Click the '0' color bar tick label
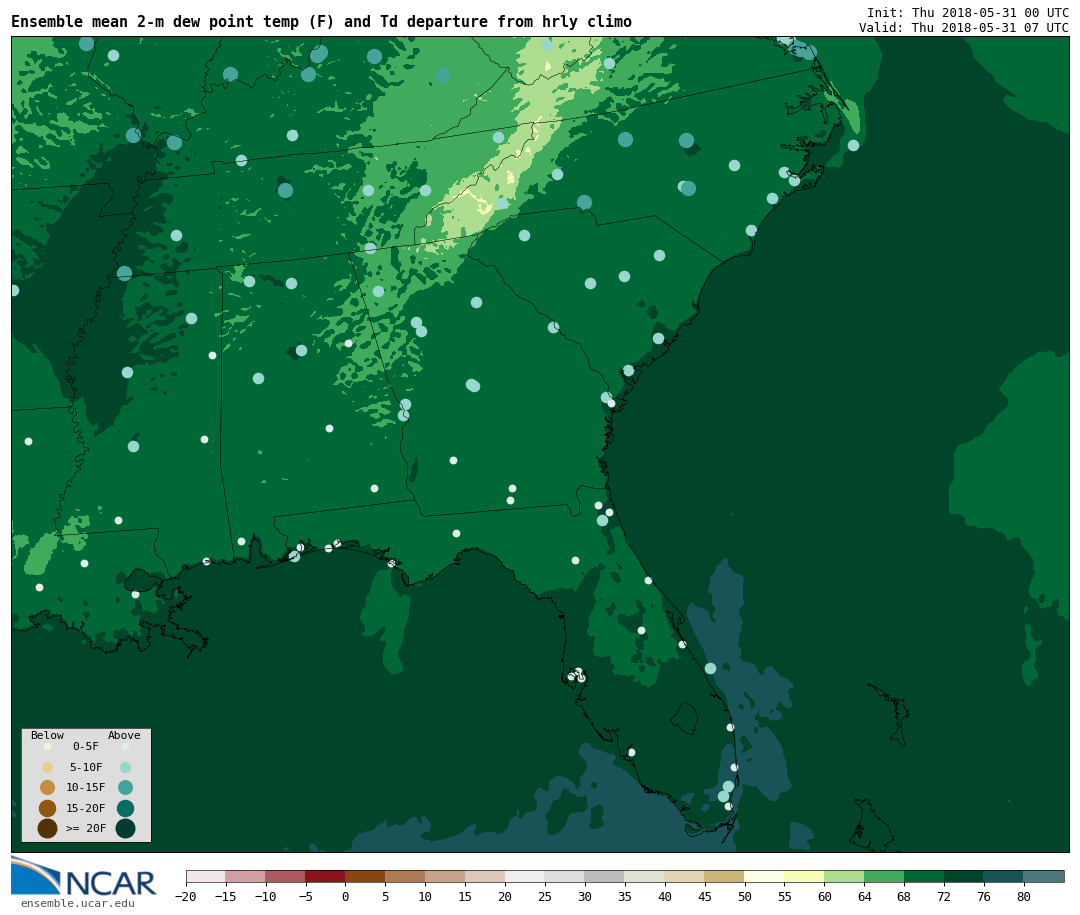Screen dimensions: 1080x915 [x=345, y=896]
